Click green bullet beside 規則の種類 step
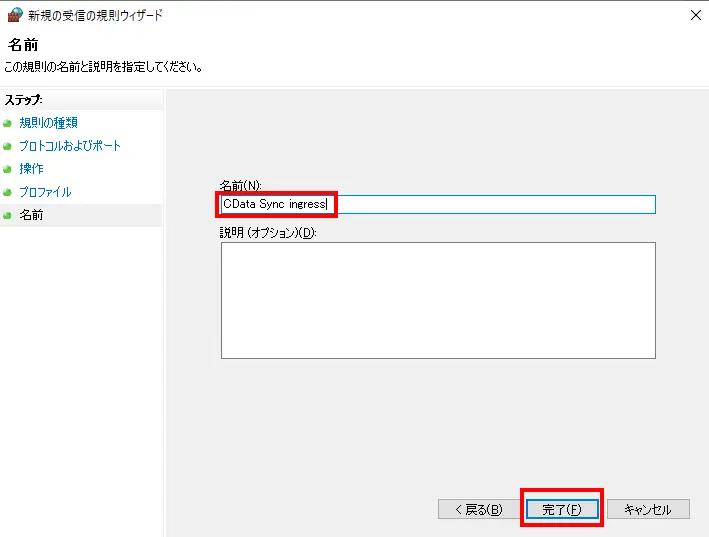 coord(7,123)
